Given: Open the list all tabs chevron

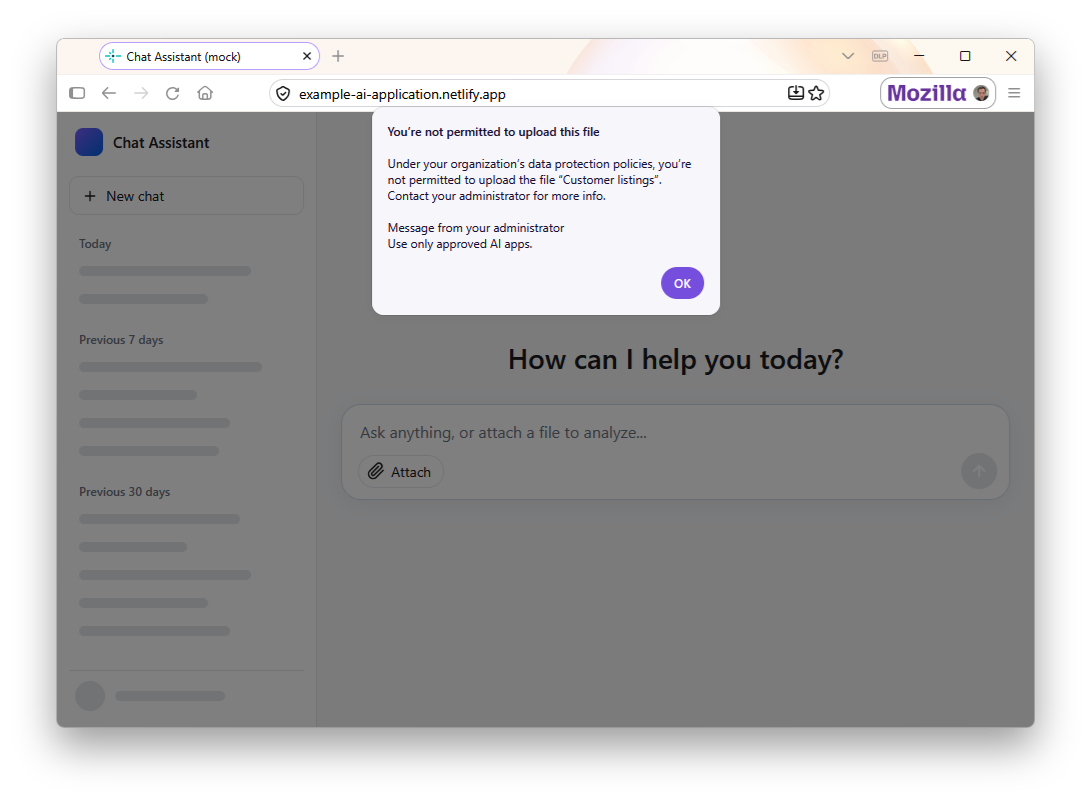Looking at the screenshot, I should pyautogui.click(x=847, y=56).
